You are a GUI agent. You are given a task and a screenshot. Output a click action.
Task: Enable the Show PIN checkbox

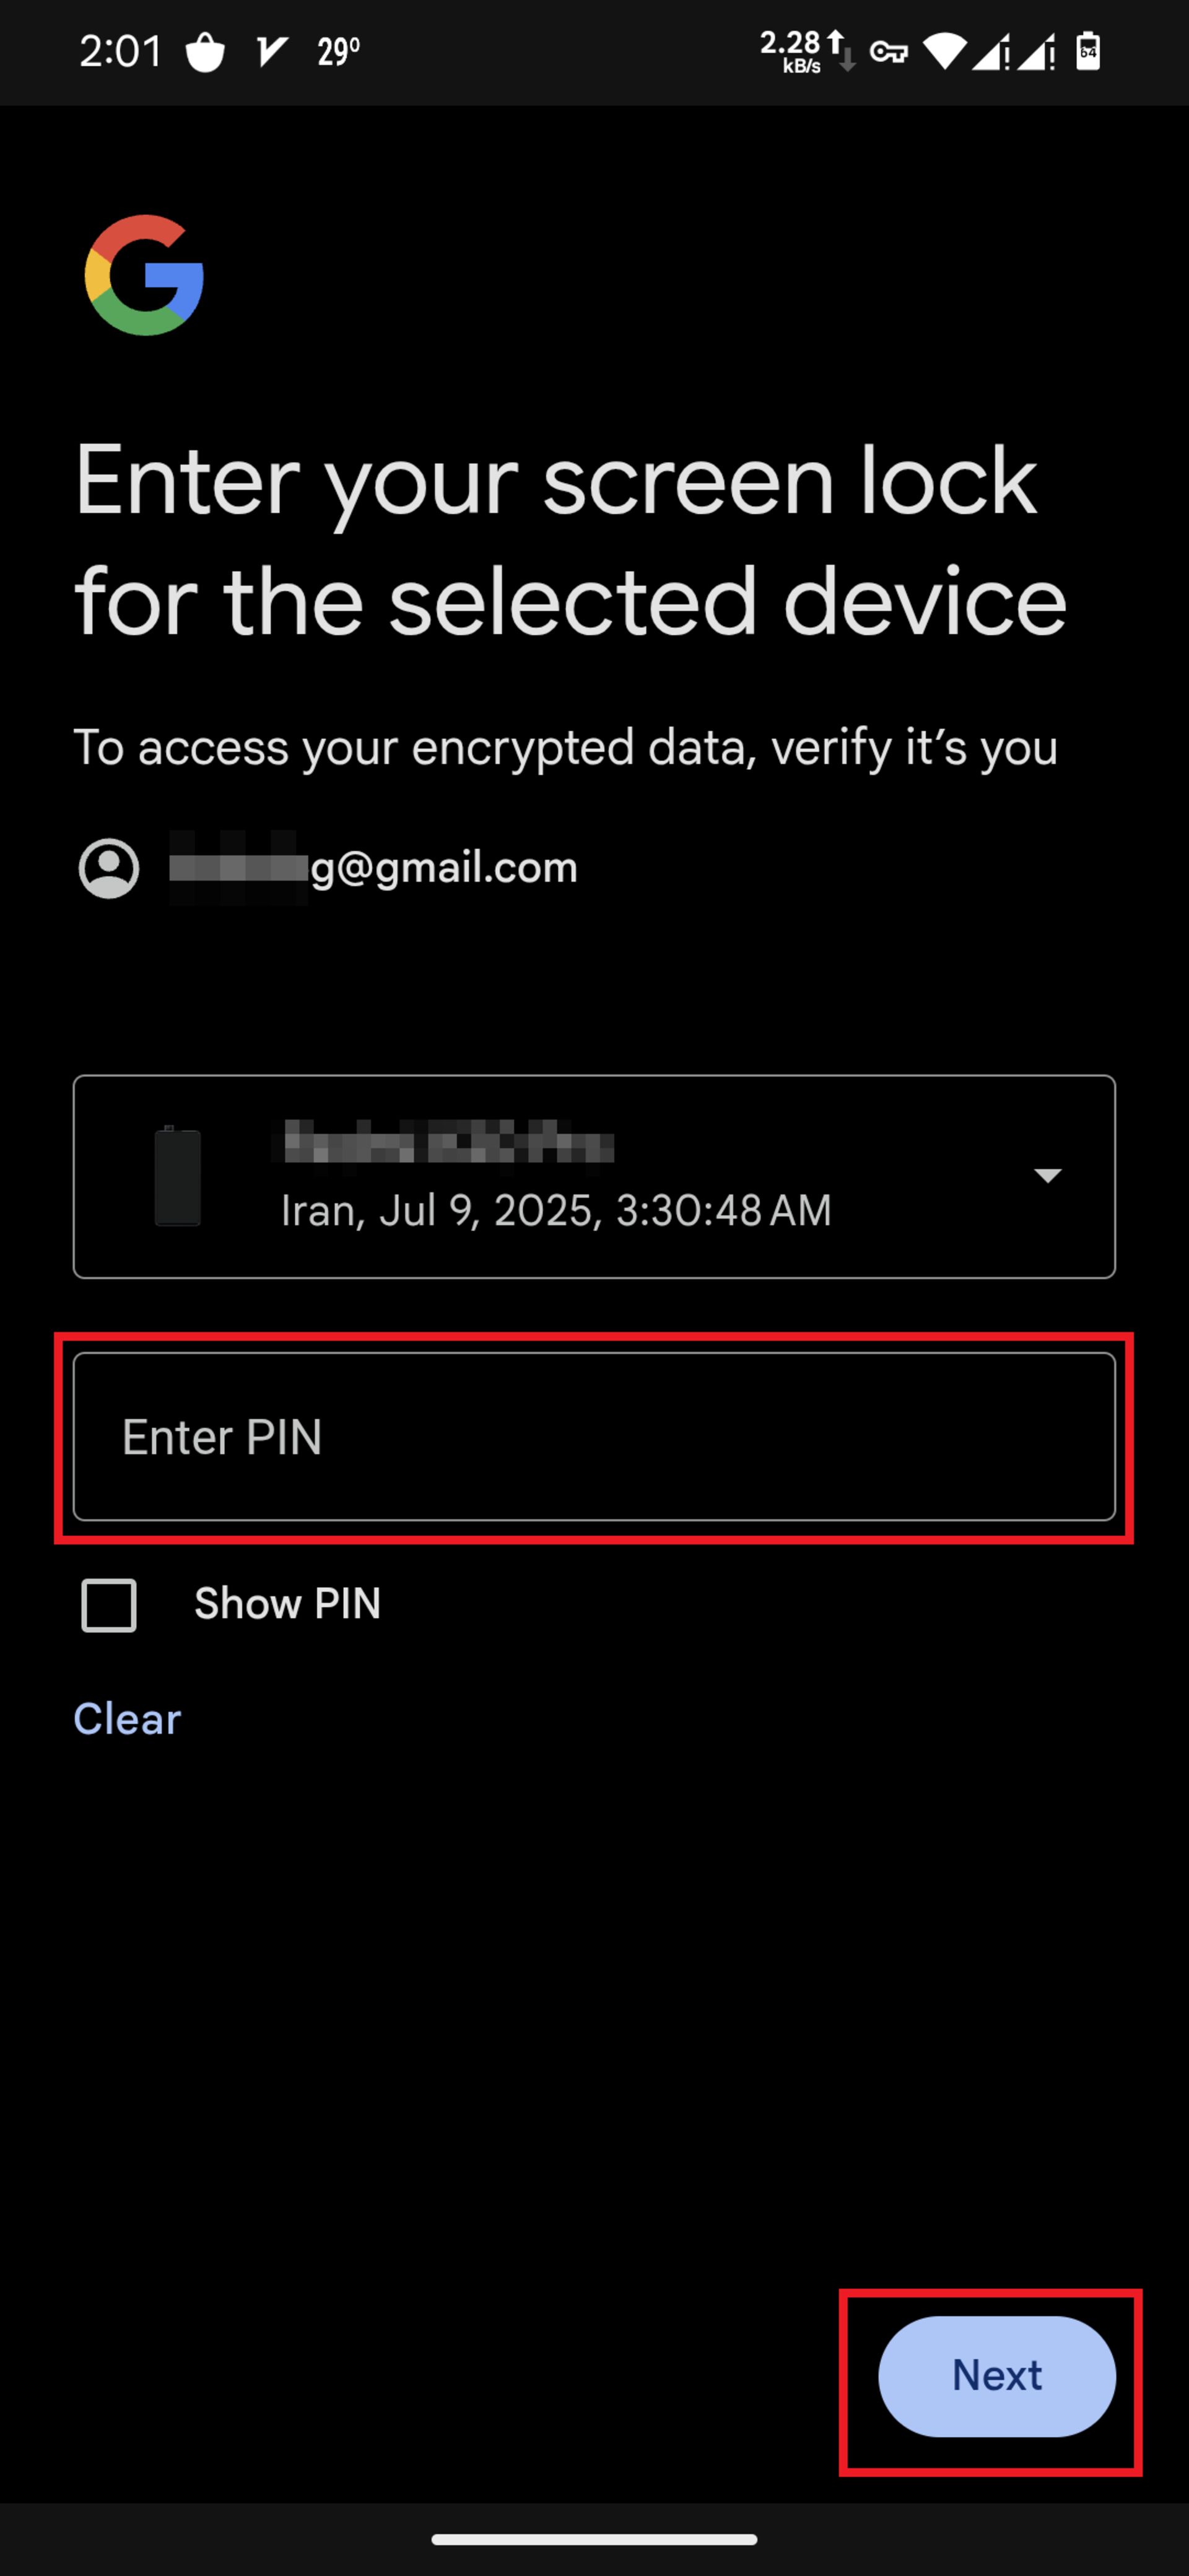pyautogui.click(x=109, y=1605)
